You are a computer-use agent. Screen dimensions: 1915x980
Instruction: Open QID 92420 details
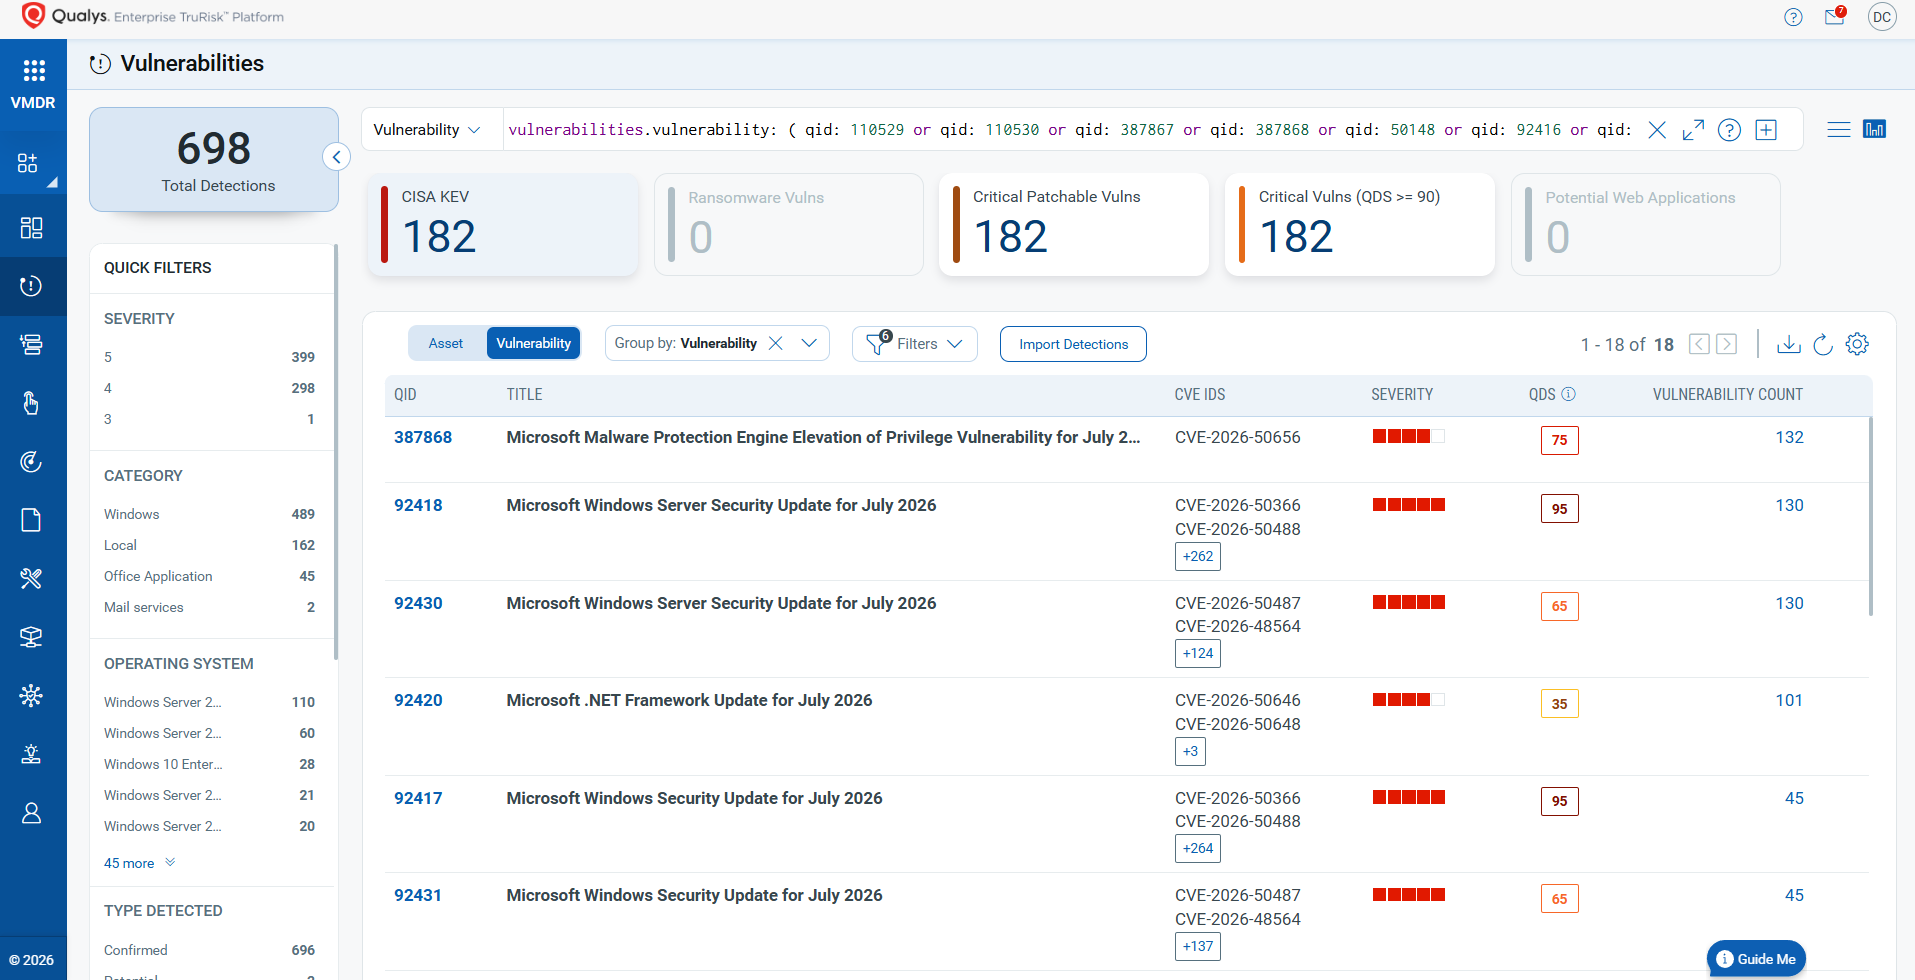click(x=418, y=700)
